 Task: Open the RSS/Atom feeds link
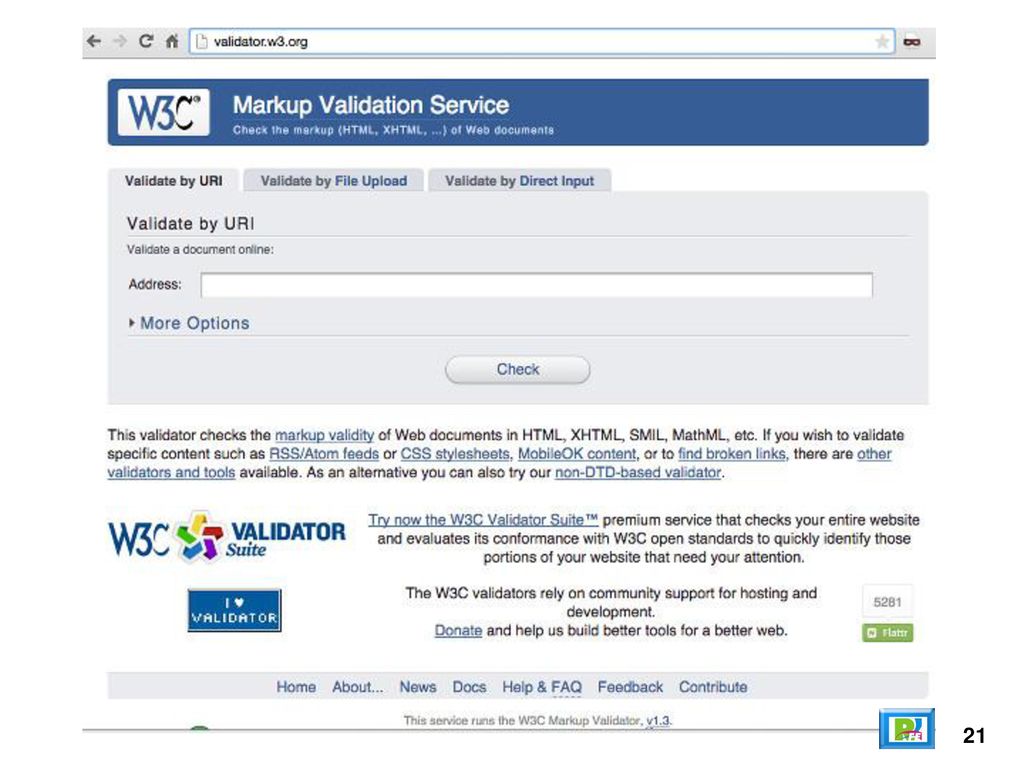pyautogui.click(x=324, y=454)
